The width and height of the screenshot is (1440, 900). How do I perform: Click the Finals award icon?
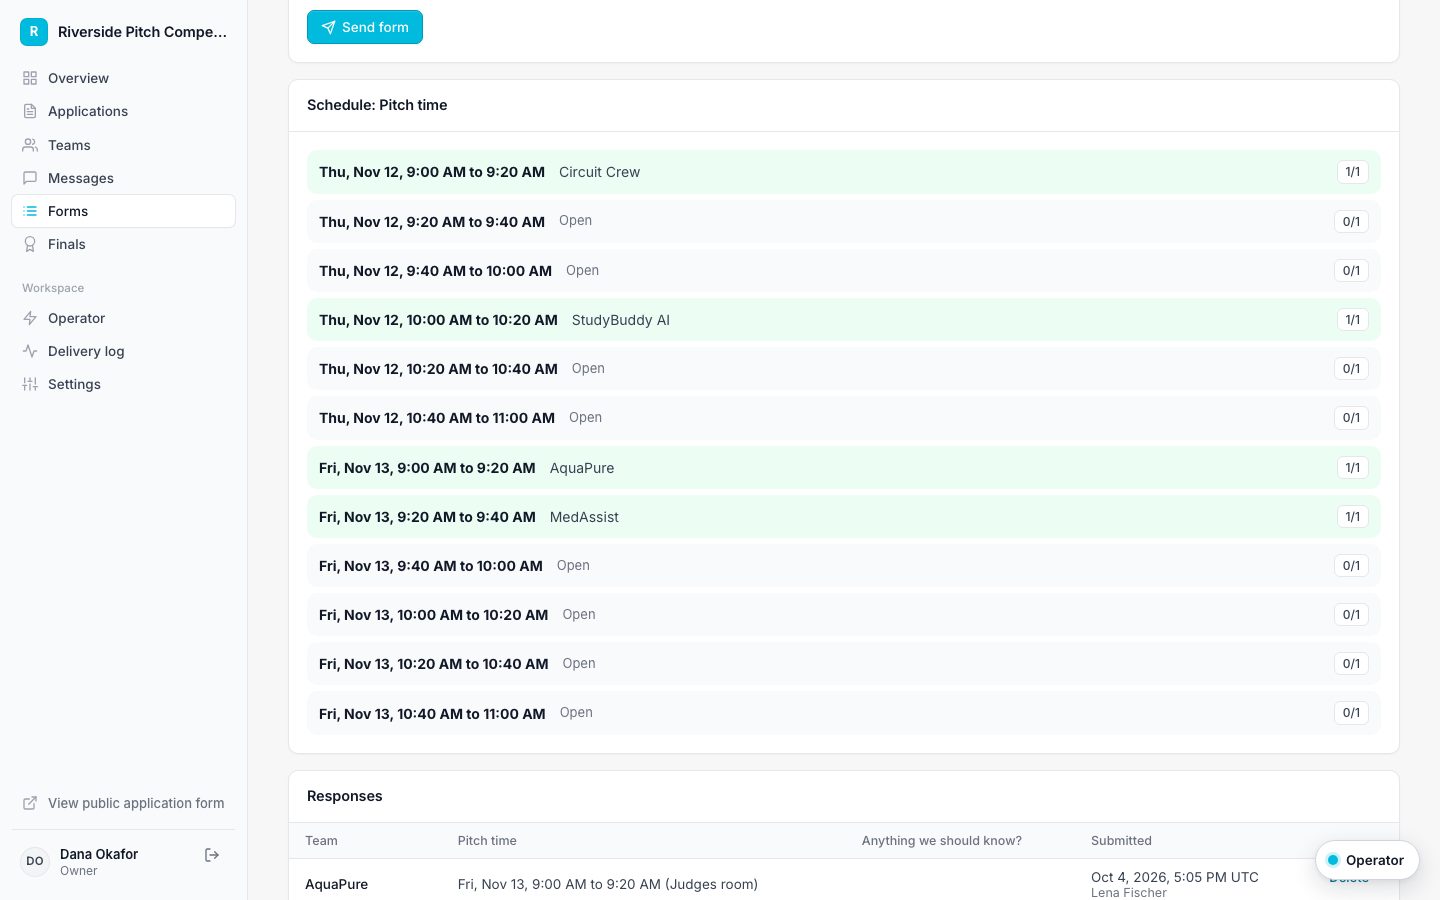[30, 244]
